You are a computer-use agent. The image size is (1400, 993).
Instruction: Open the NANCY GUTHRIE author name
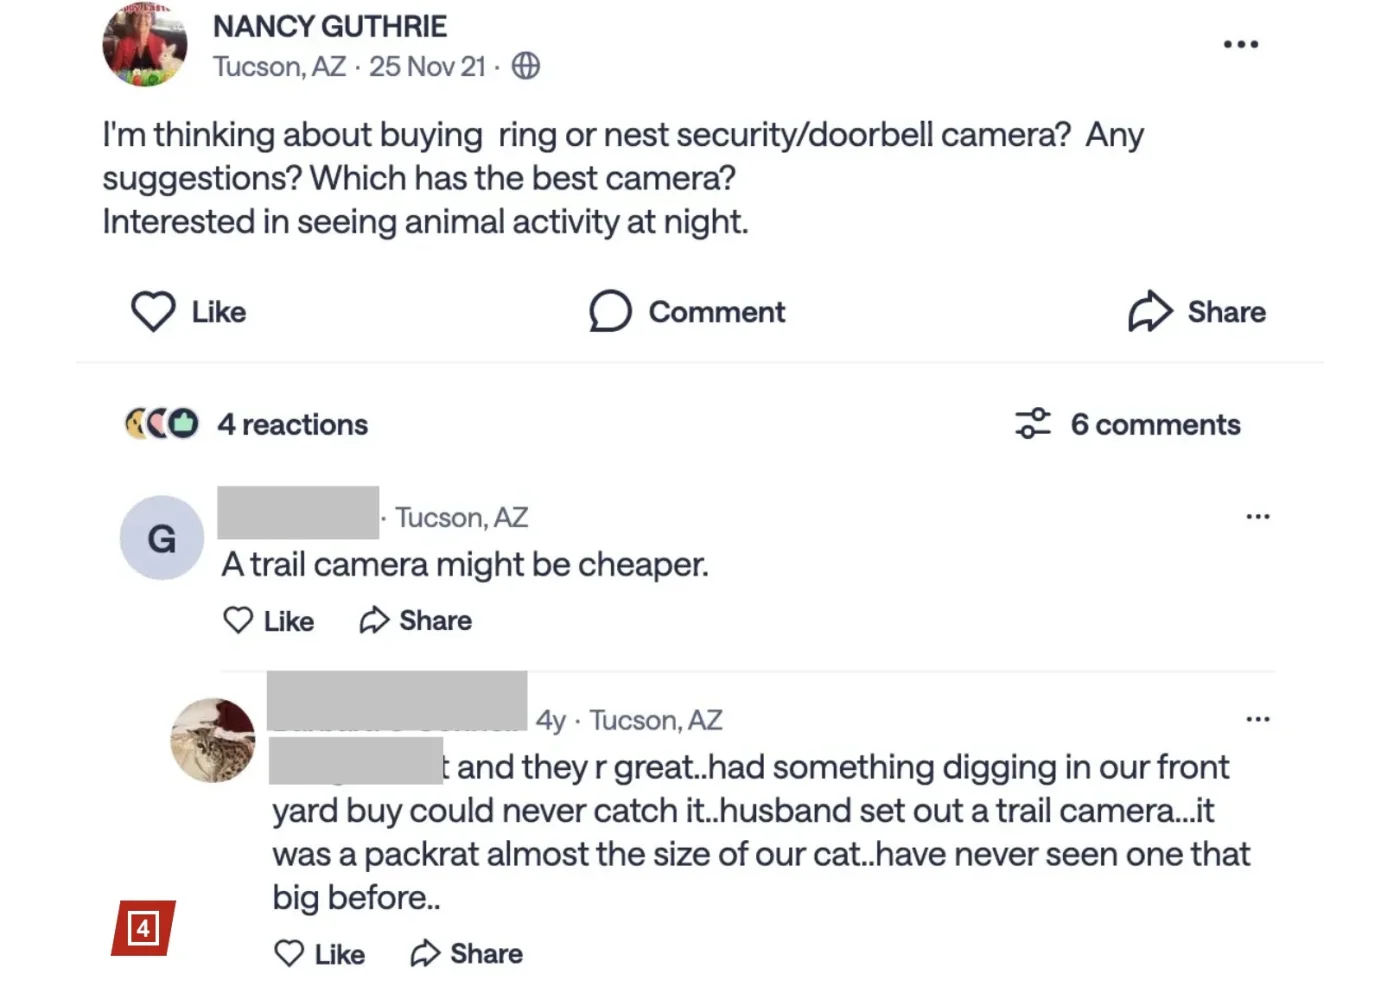click(x=330, y=27)
